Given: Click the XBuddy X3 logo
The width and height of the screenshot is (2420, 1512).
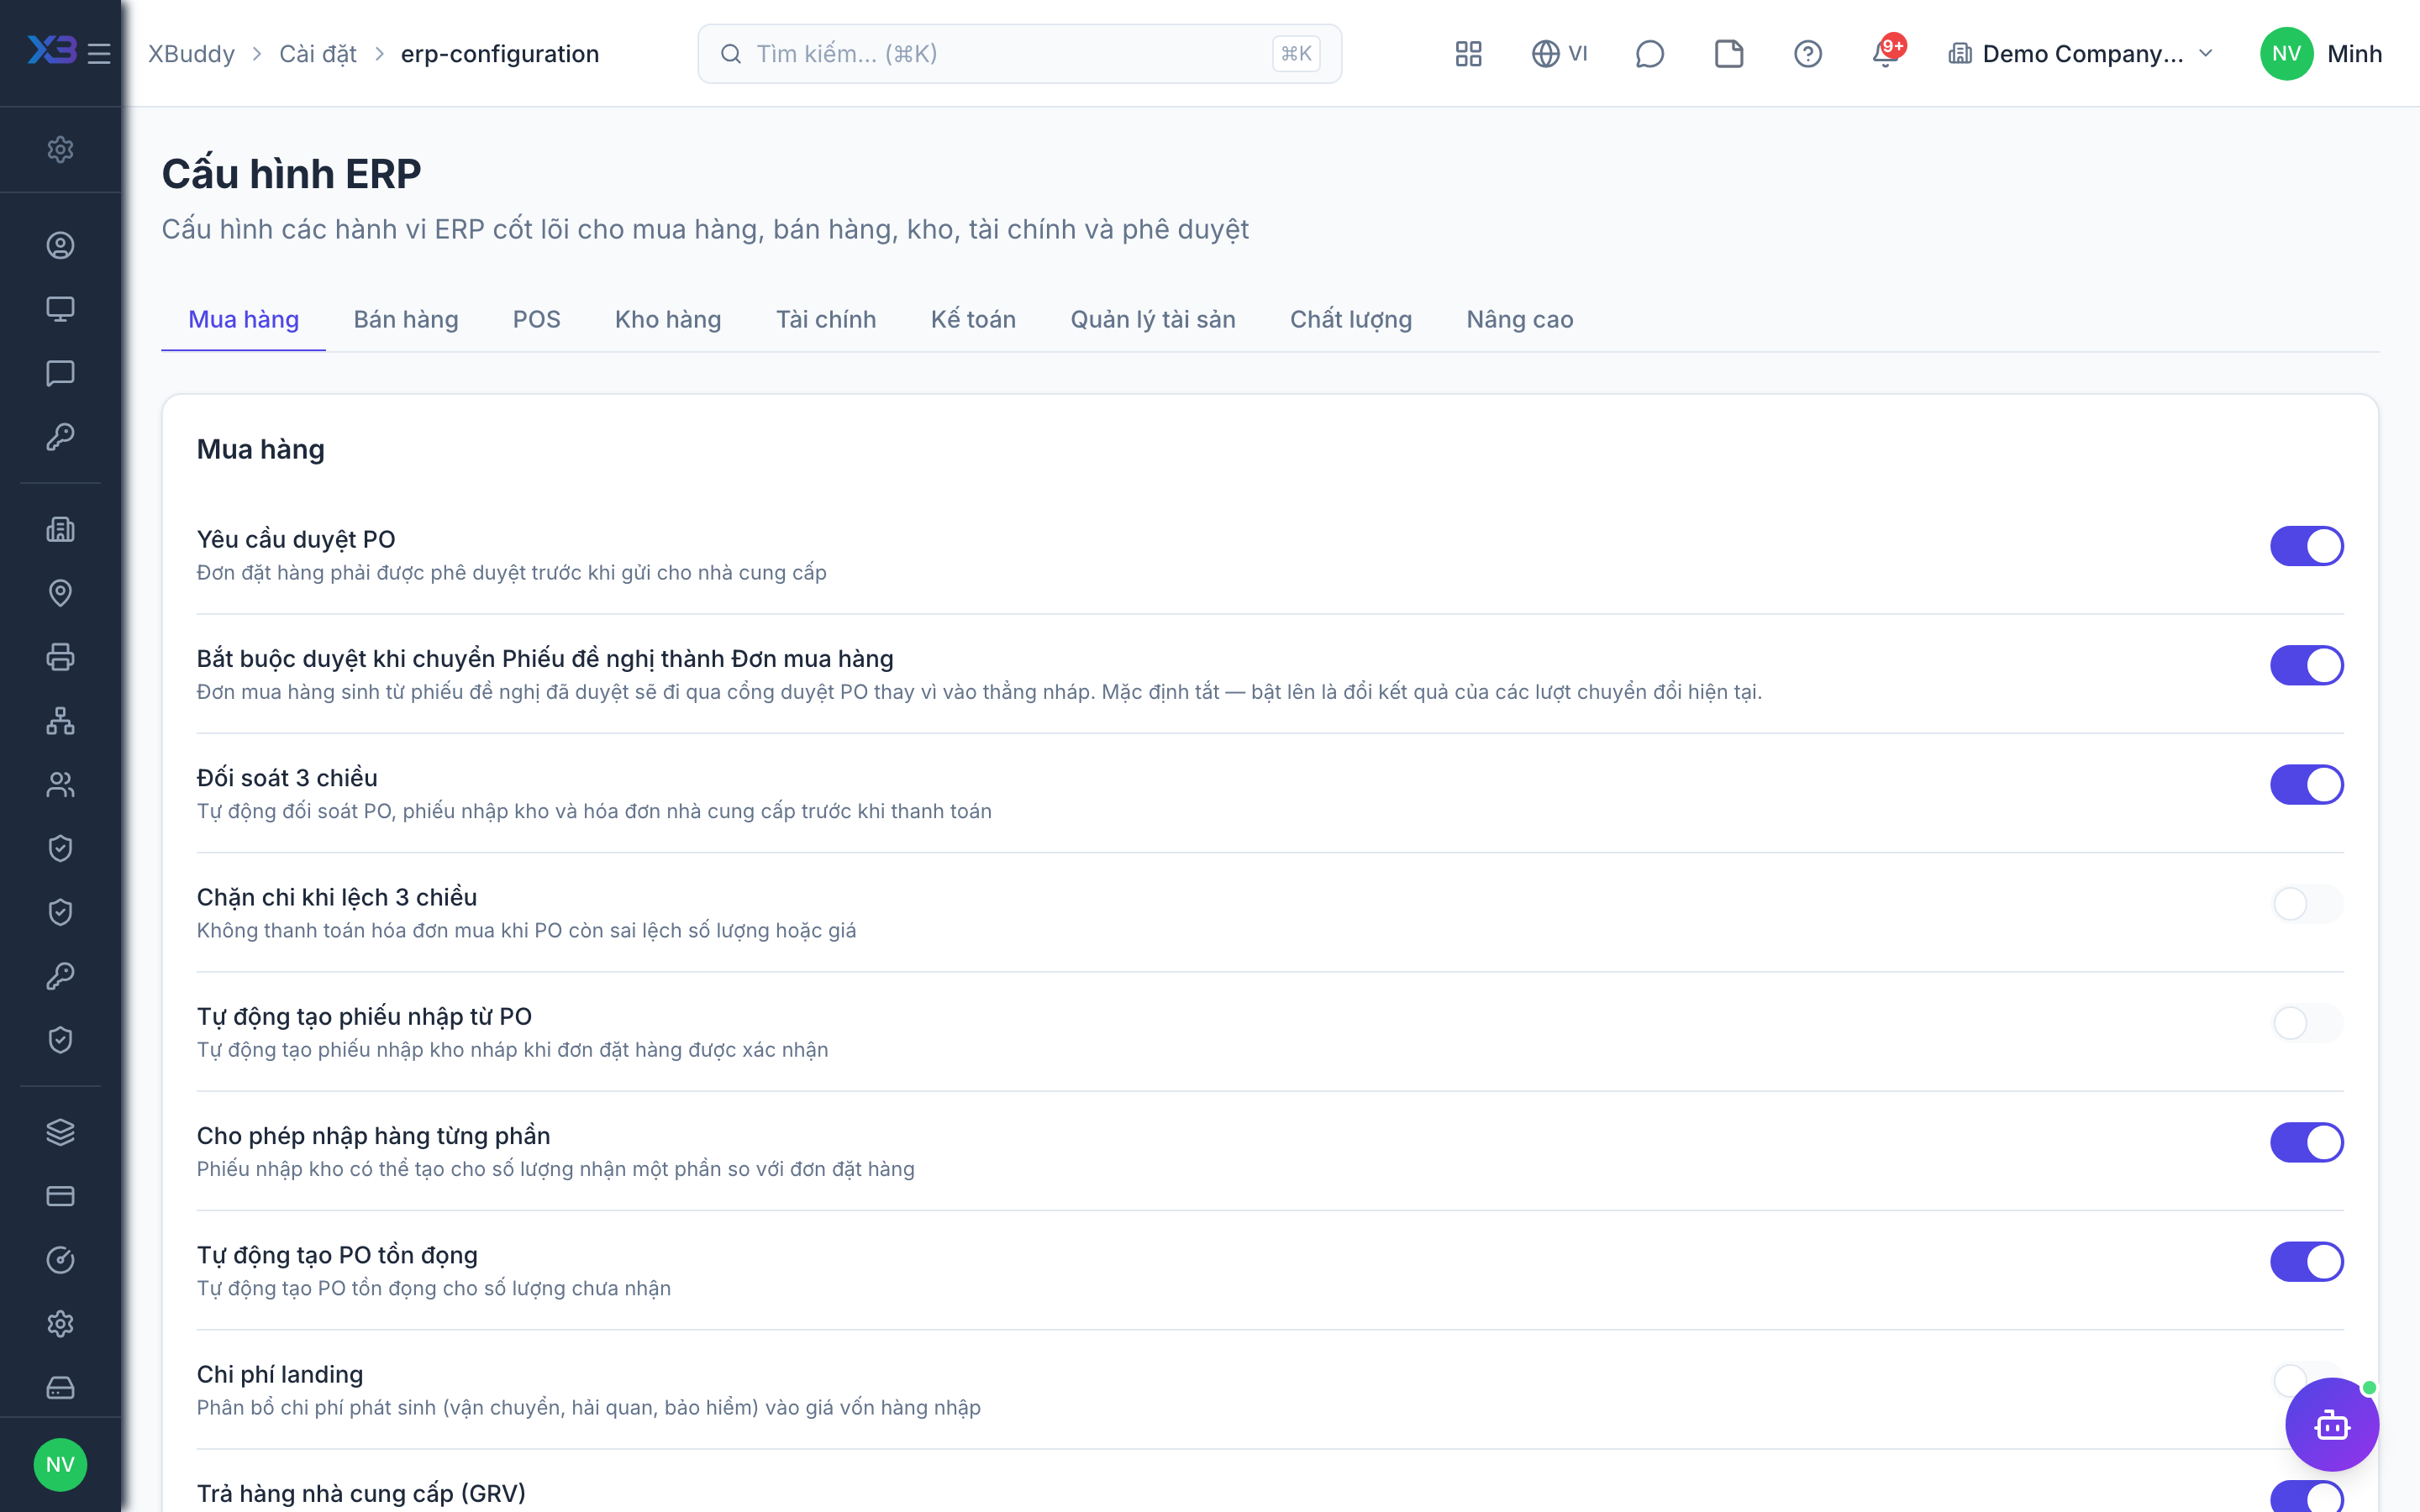Looking at the screenshot, I should 52,50.
